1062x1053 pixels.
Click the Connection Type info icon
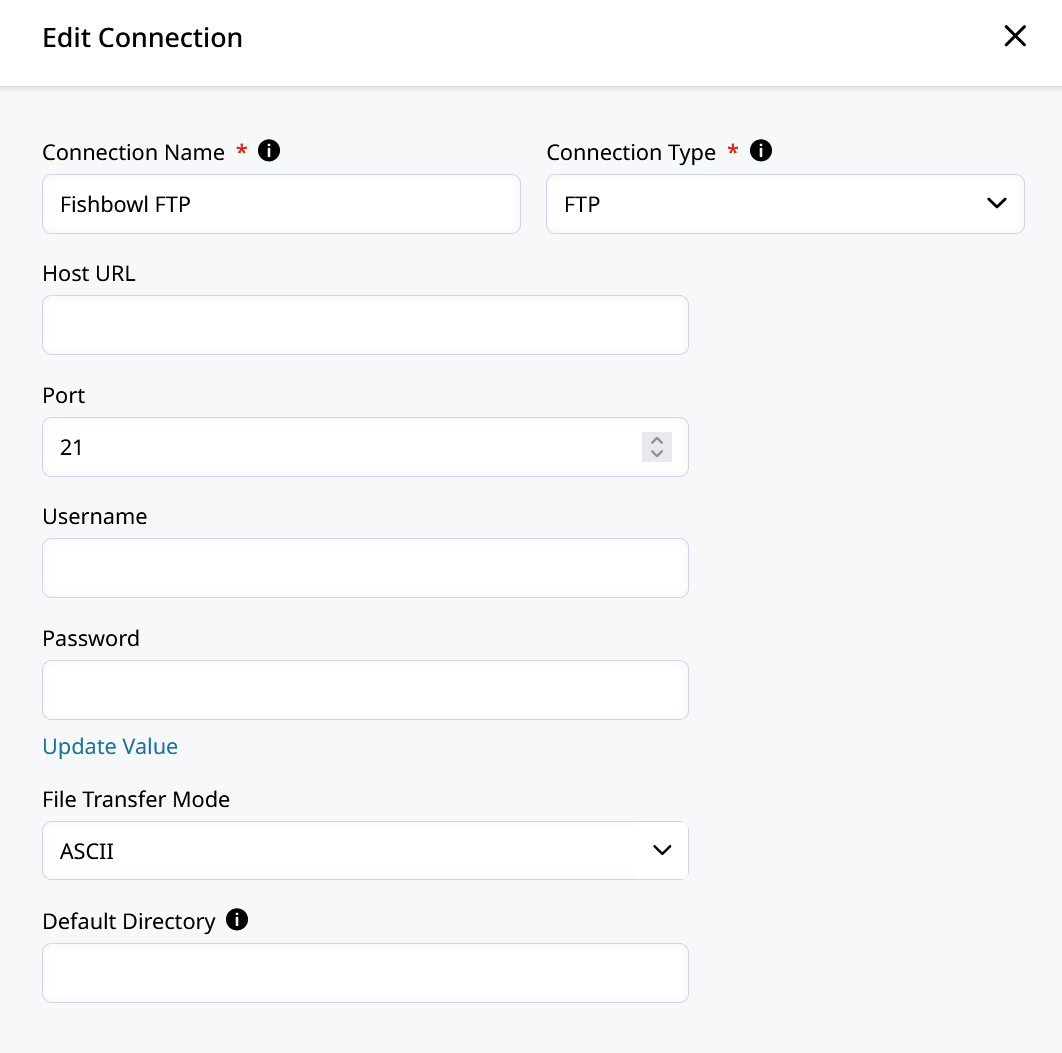tap(761, 151)
